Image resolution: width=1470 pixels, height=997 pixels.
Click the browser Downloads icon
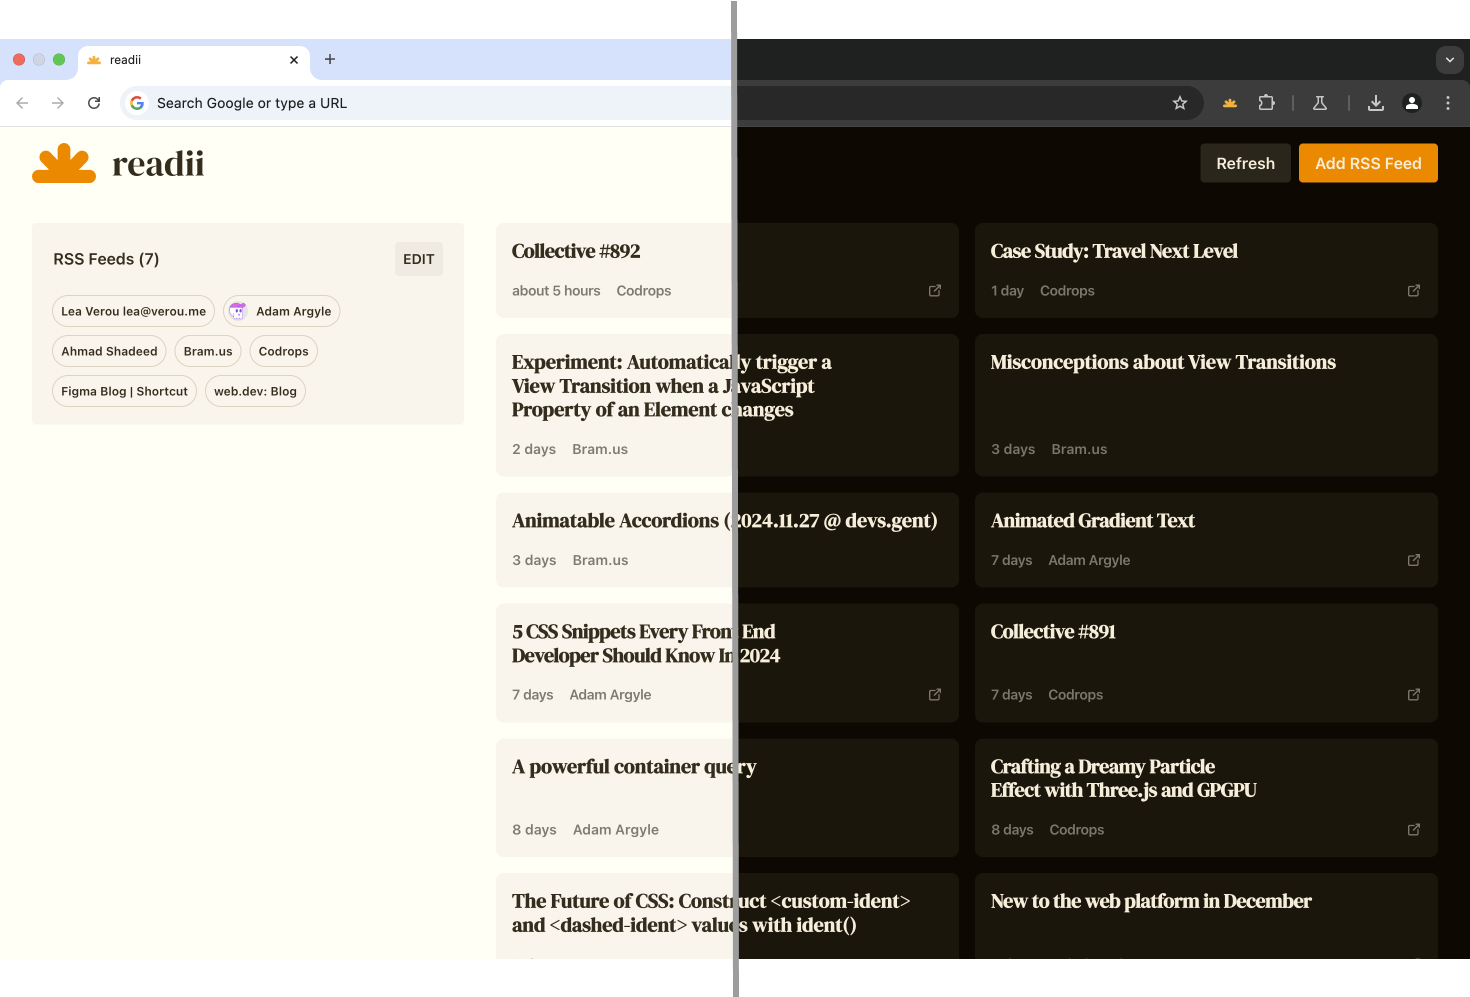(x=1376, y=102)
